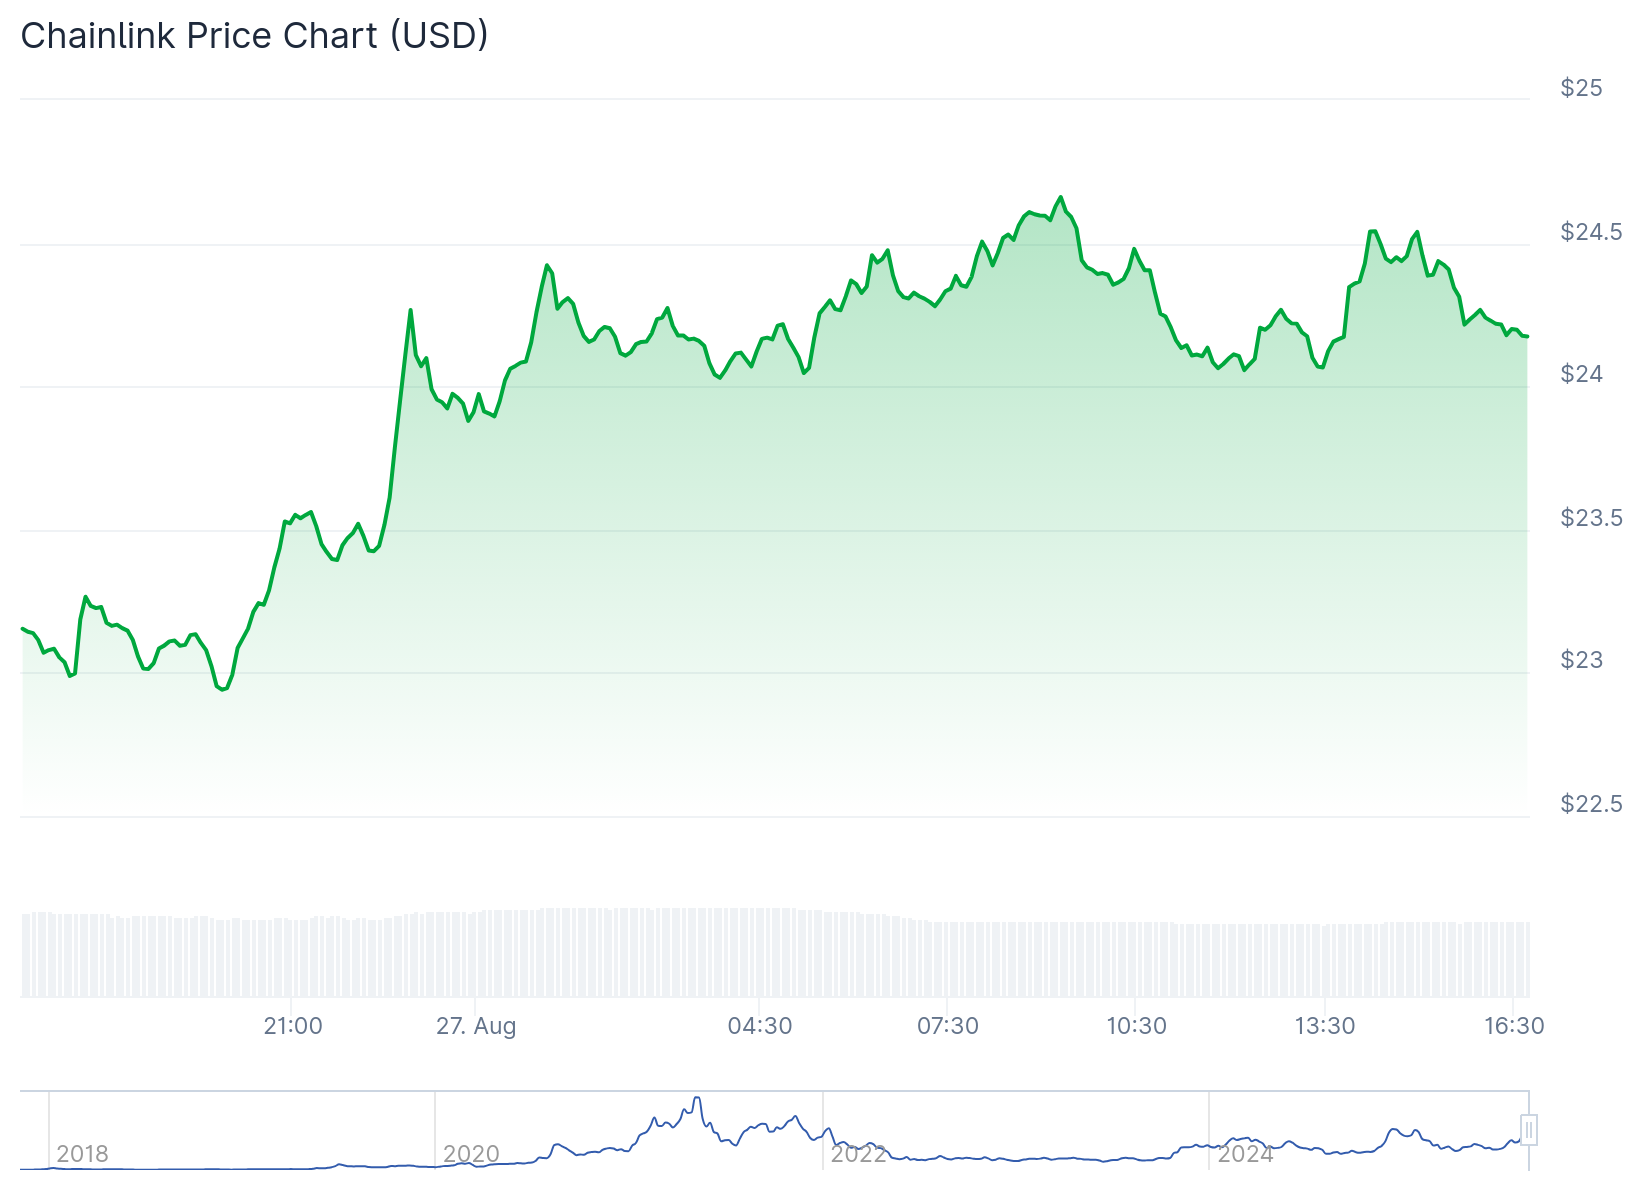Click the $25 price axis label

coord(1581,88)
